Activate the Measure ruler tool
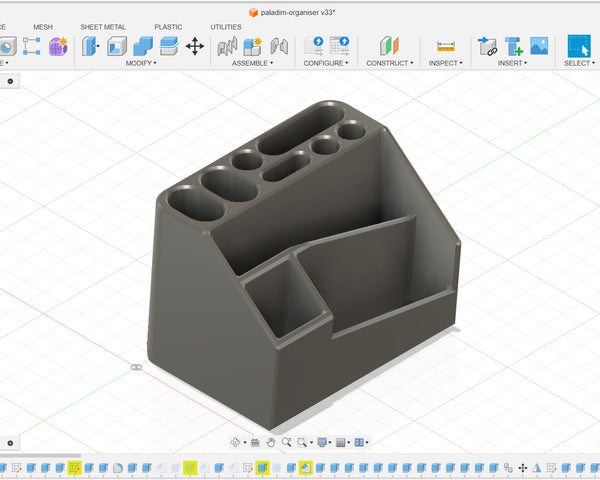This screenshot has height=480, width=600. [x=446, y=46]
